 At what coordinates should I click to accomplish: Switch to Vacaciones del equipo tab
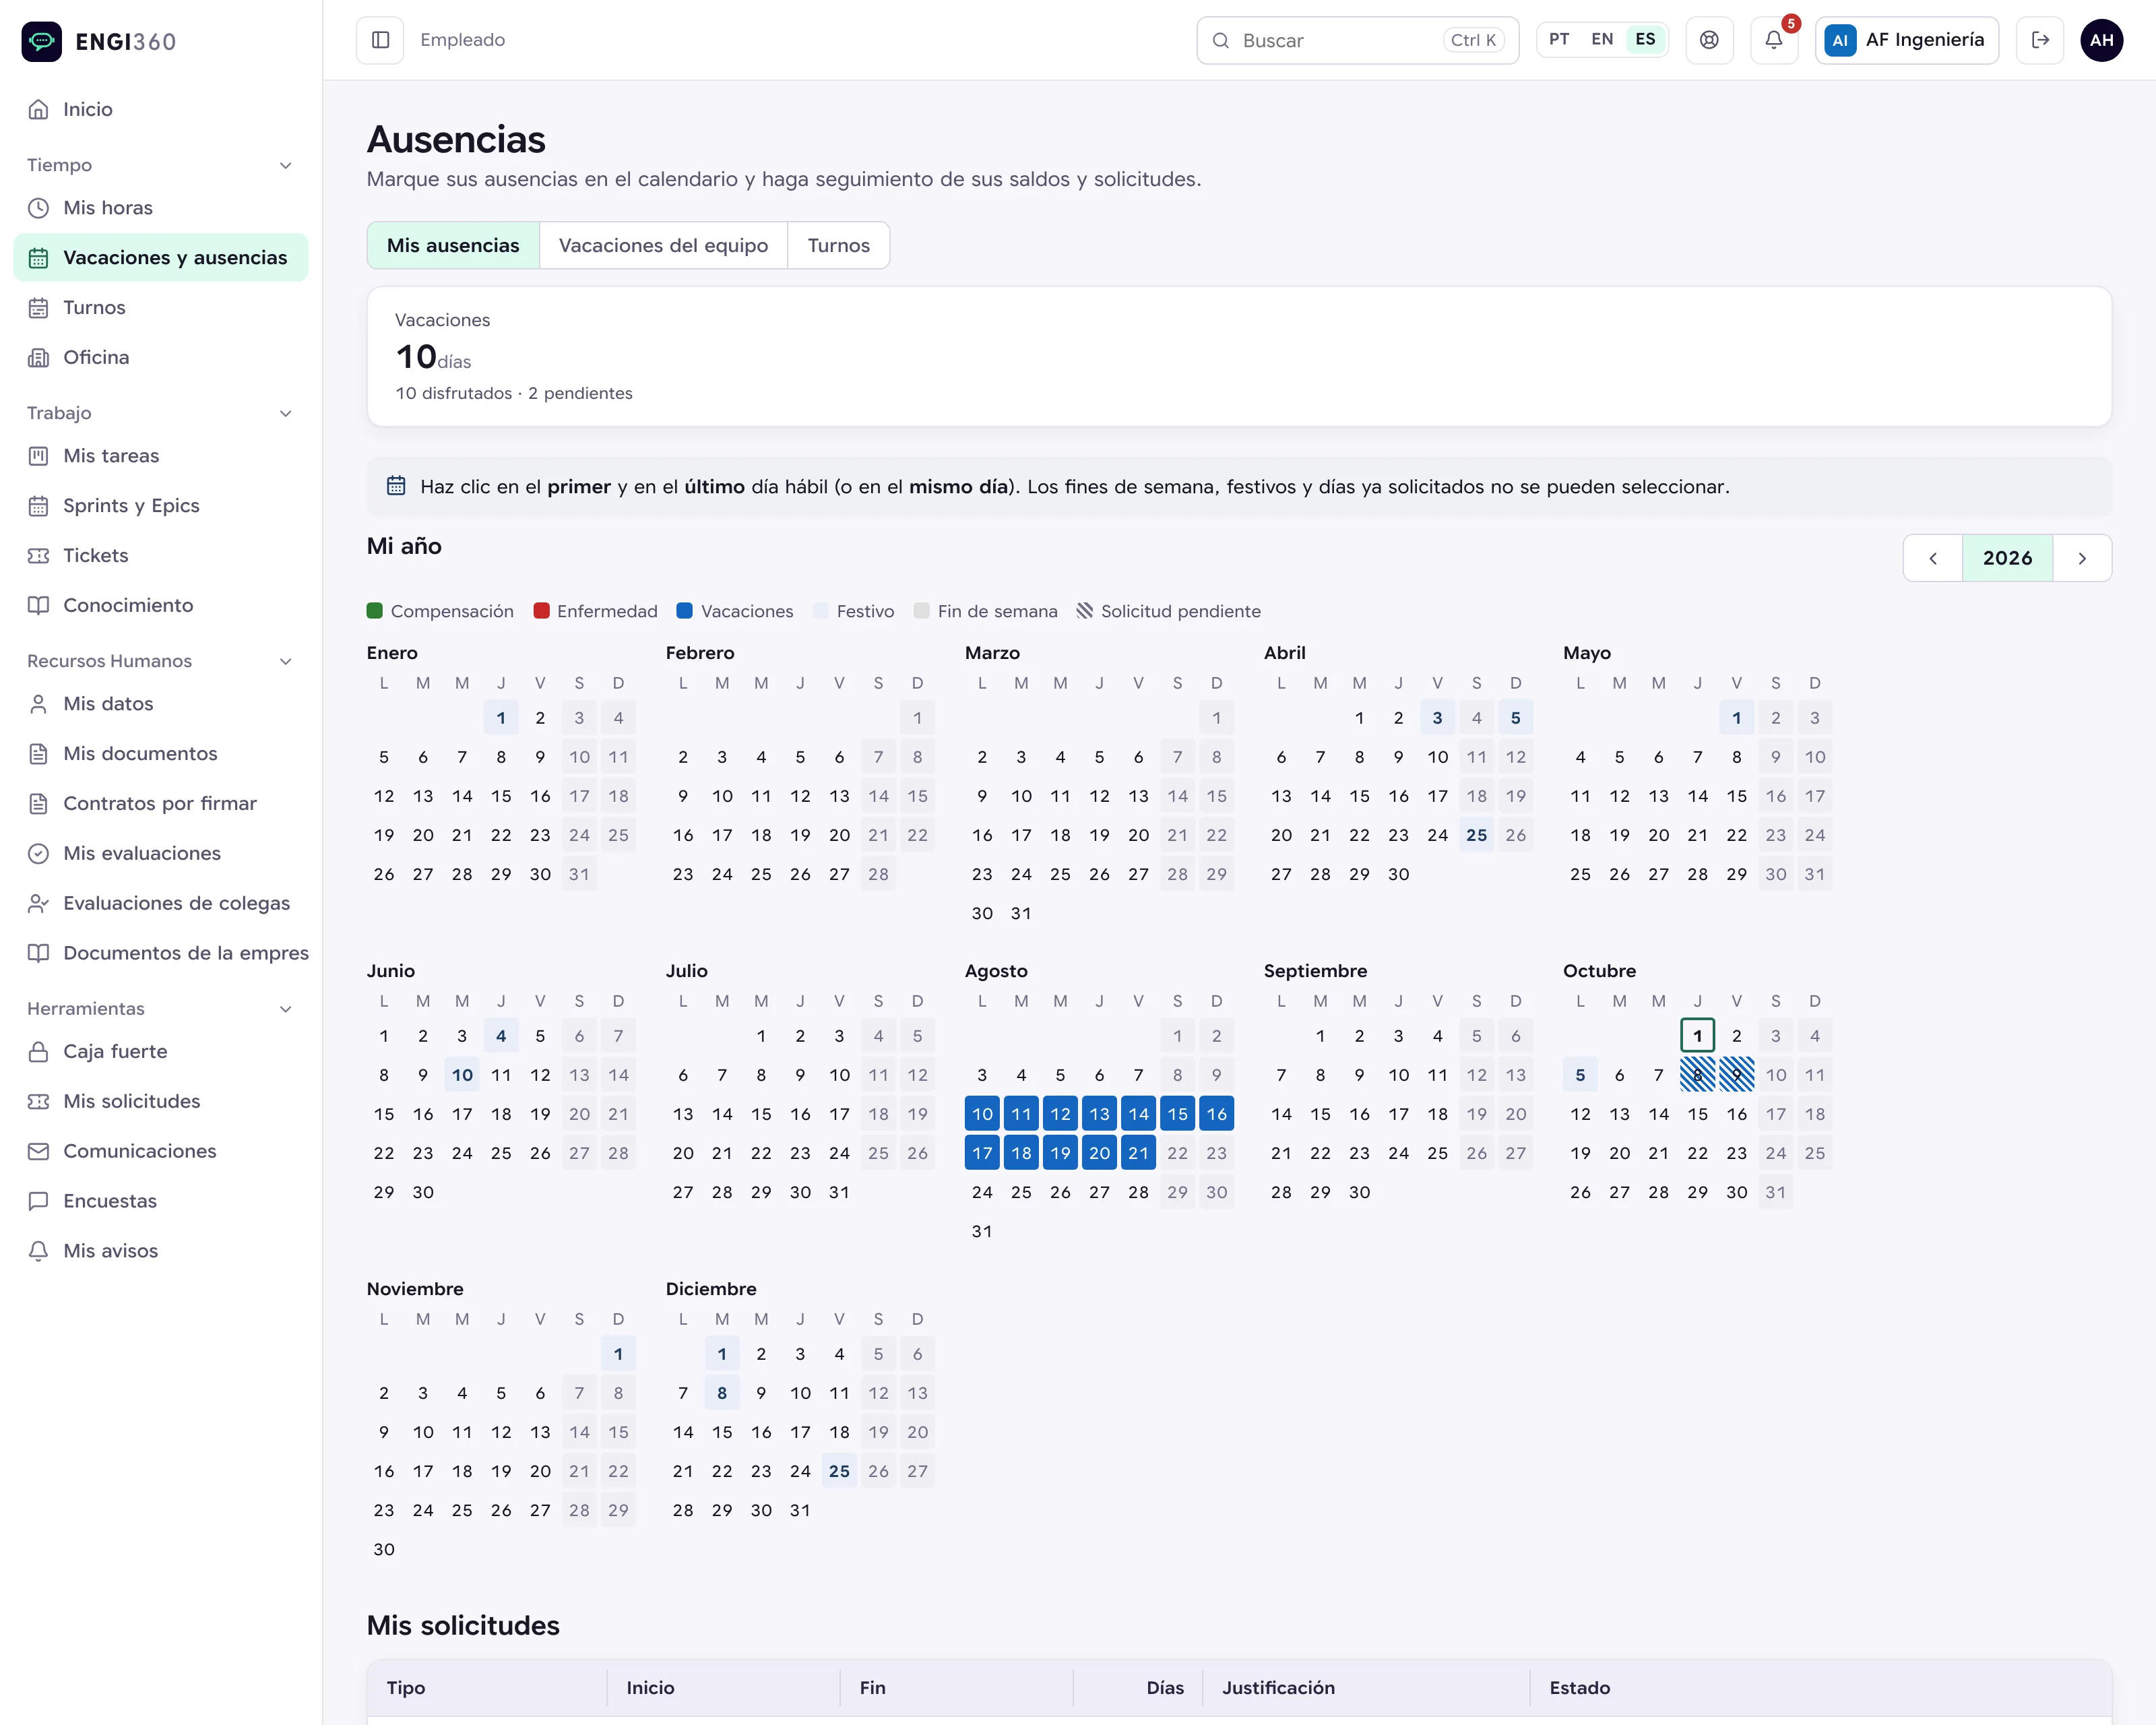click(663, 245)
